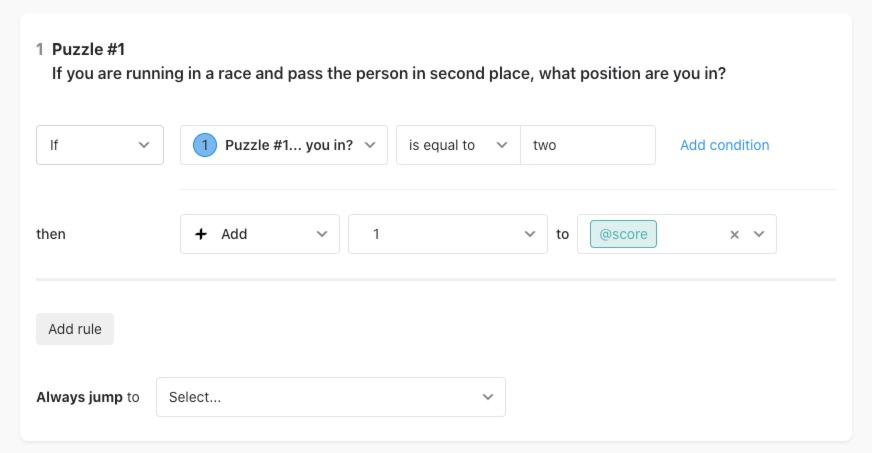Click the chevron on the number 1 value box
The height and width of the screenshot is (453, 872).
click(x=530, y=234)
